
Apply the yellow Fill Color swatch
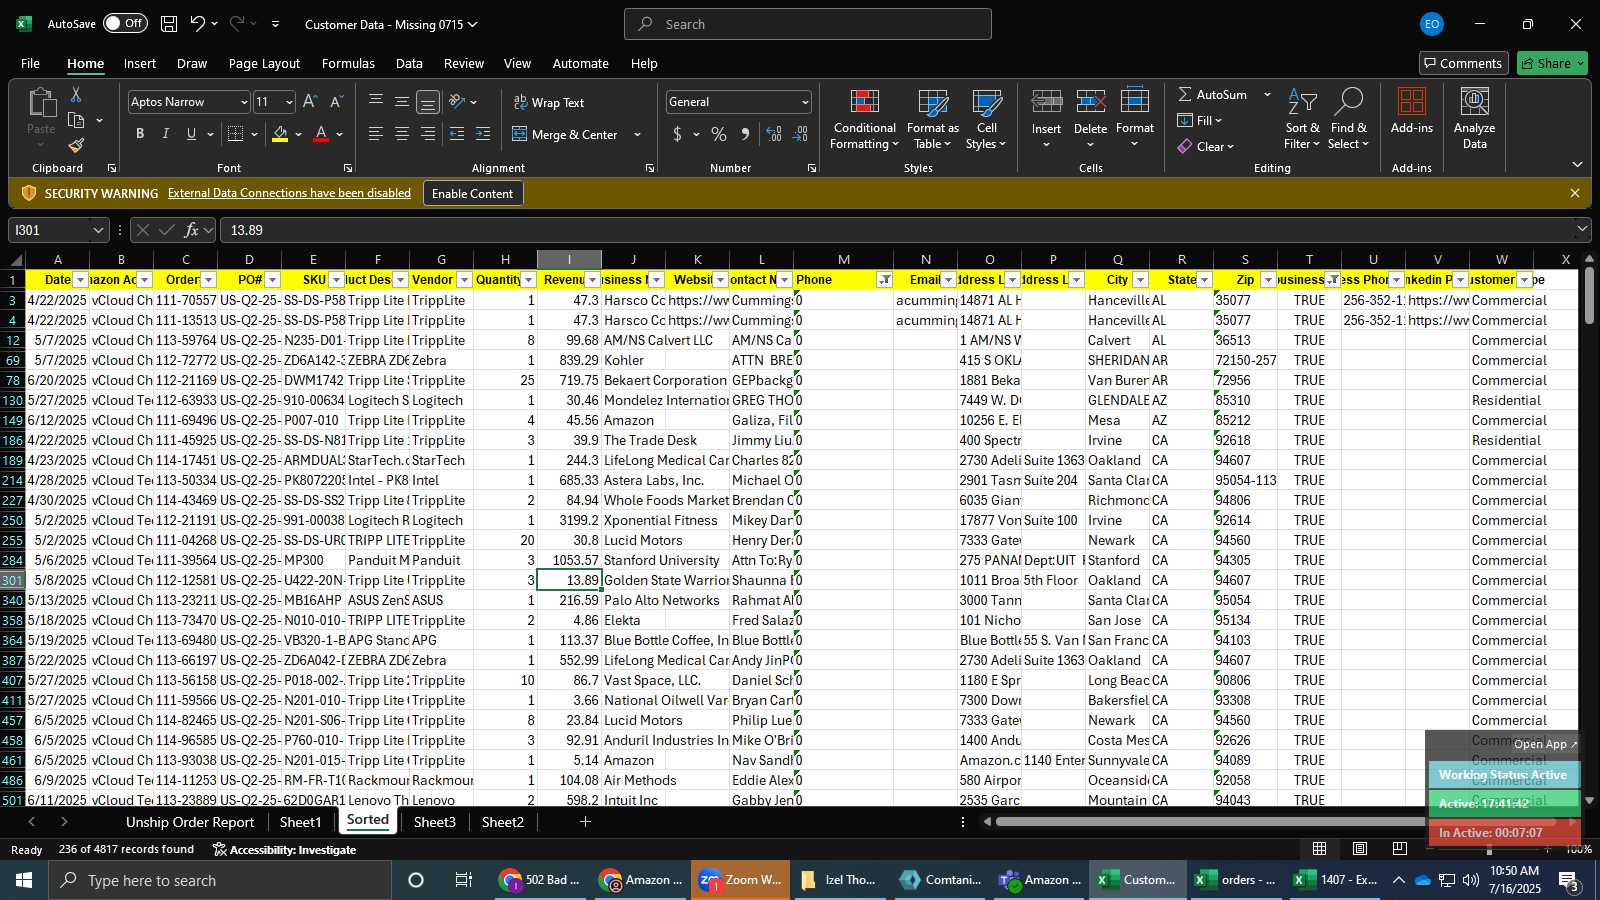280,134
